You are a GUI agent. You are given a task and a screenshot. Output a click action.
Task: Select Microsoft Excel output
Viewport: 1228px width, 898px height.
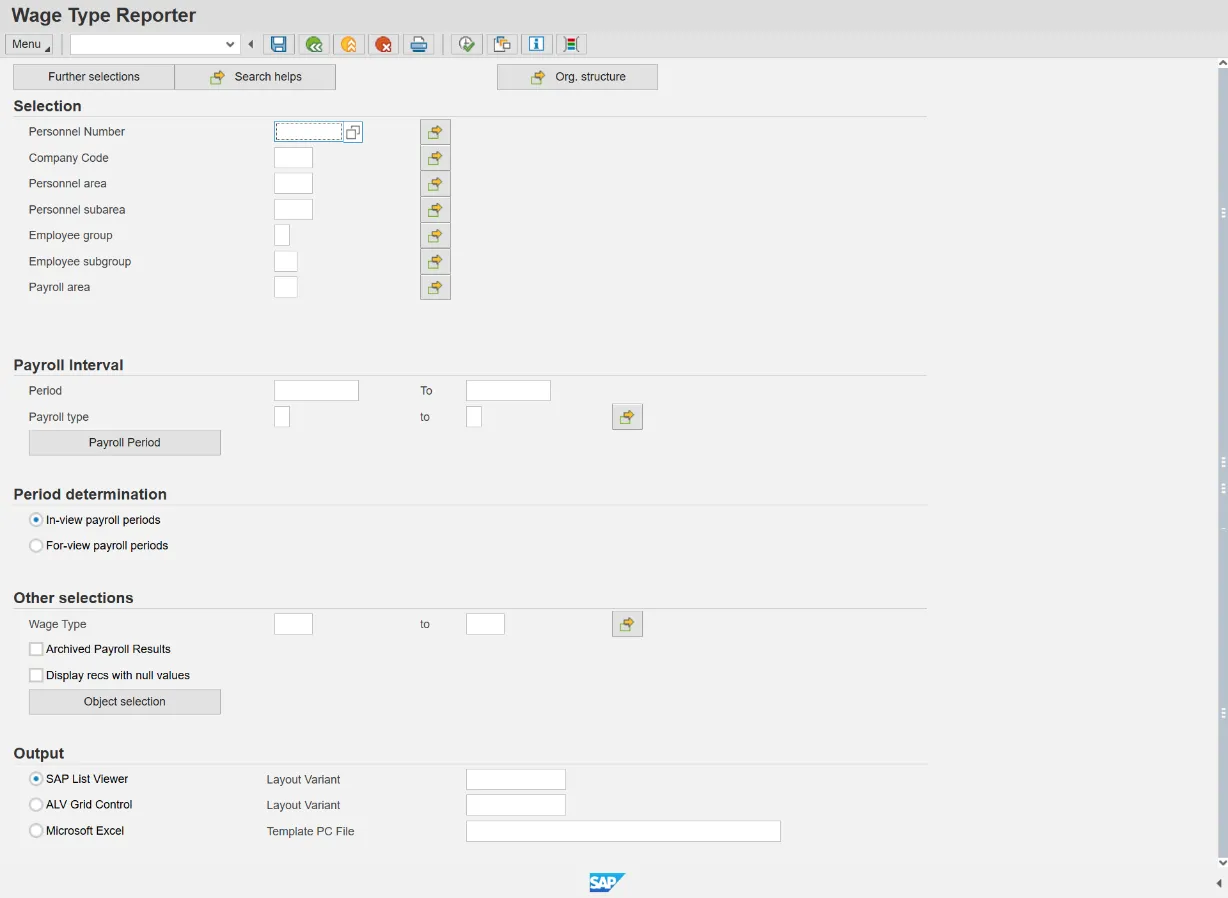pos(37,831)
